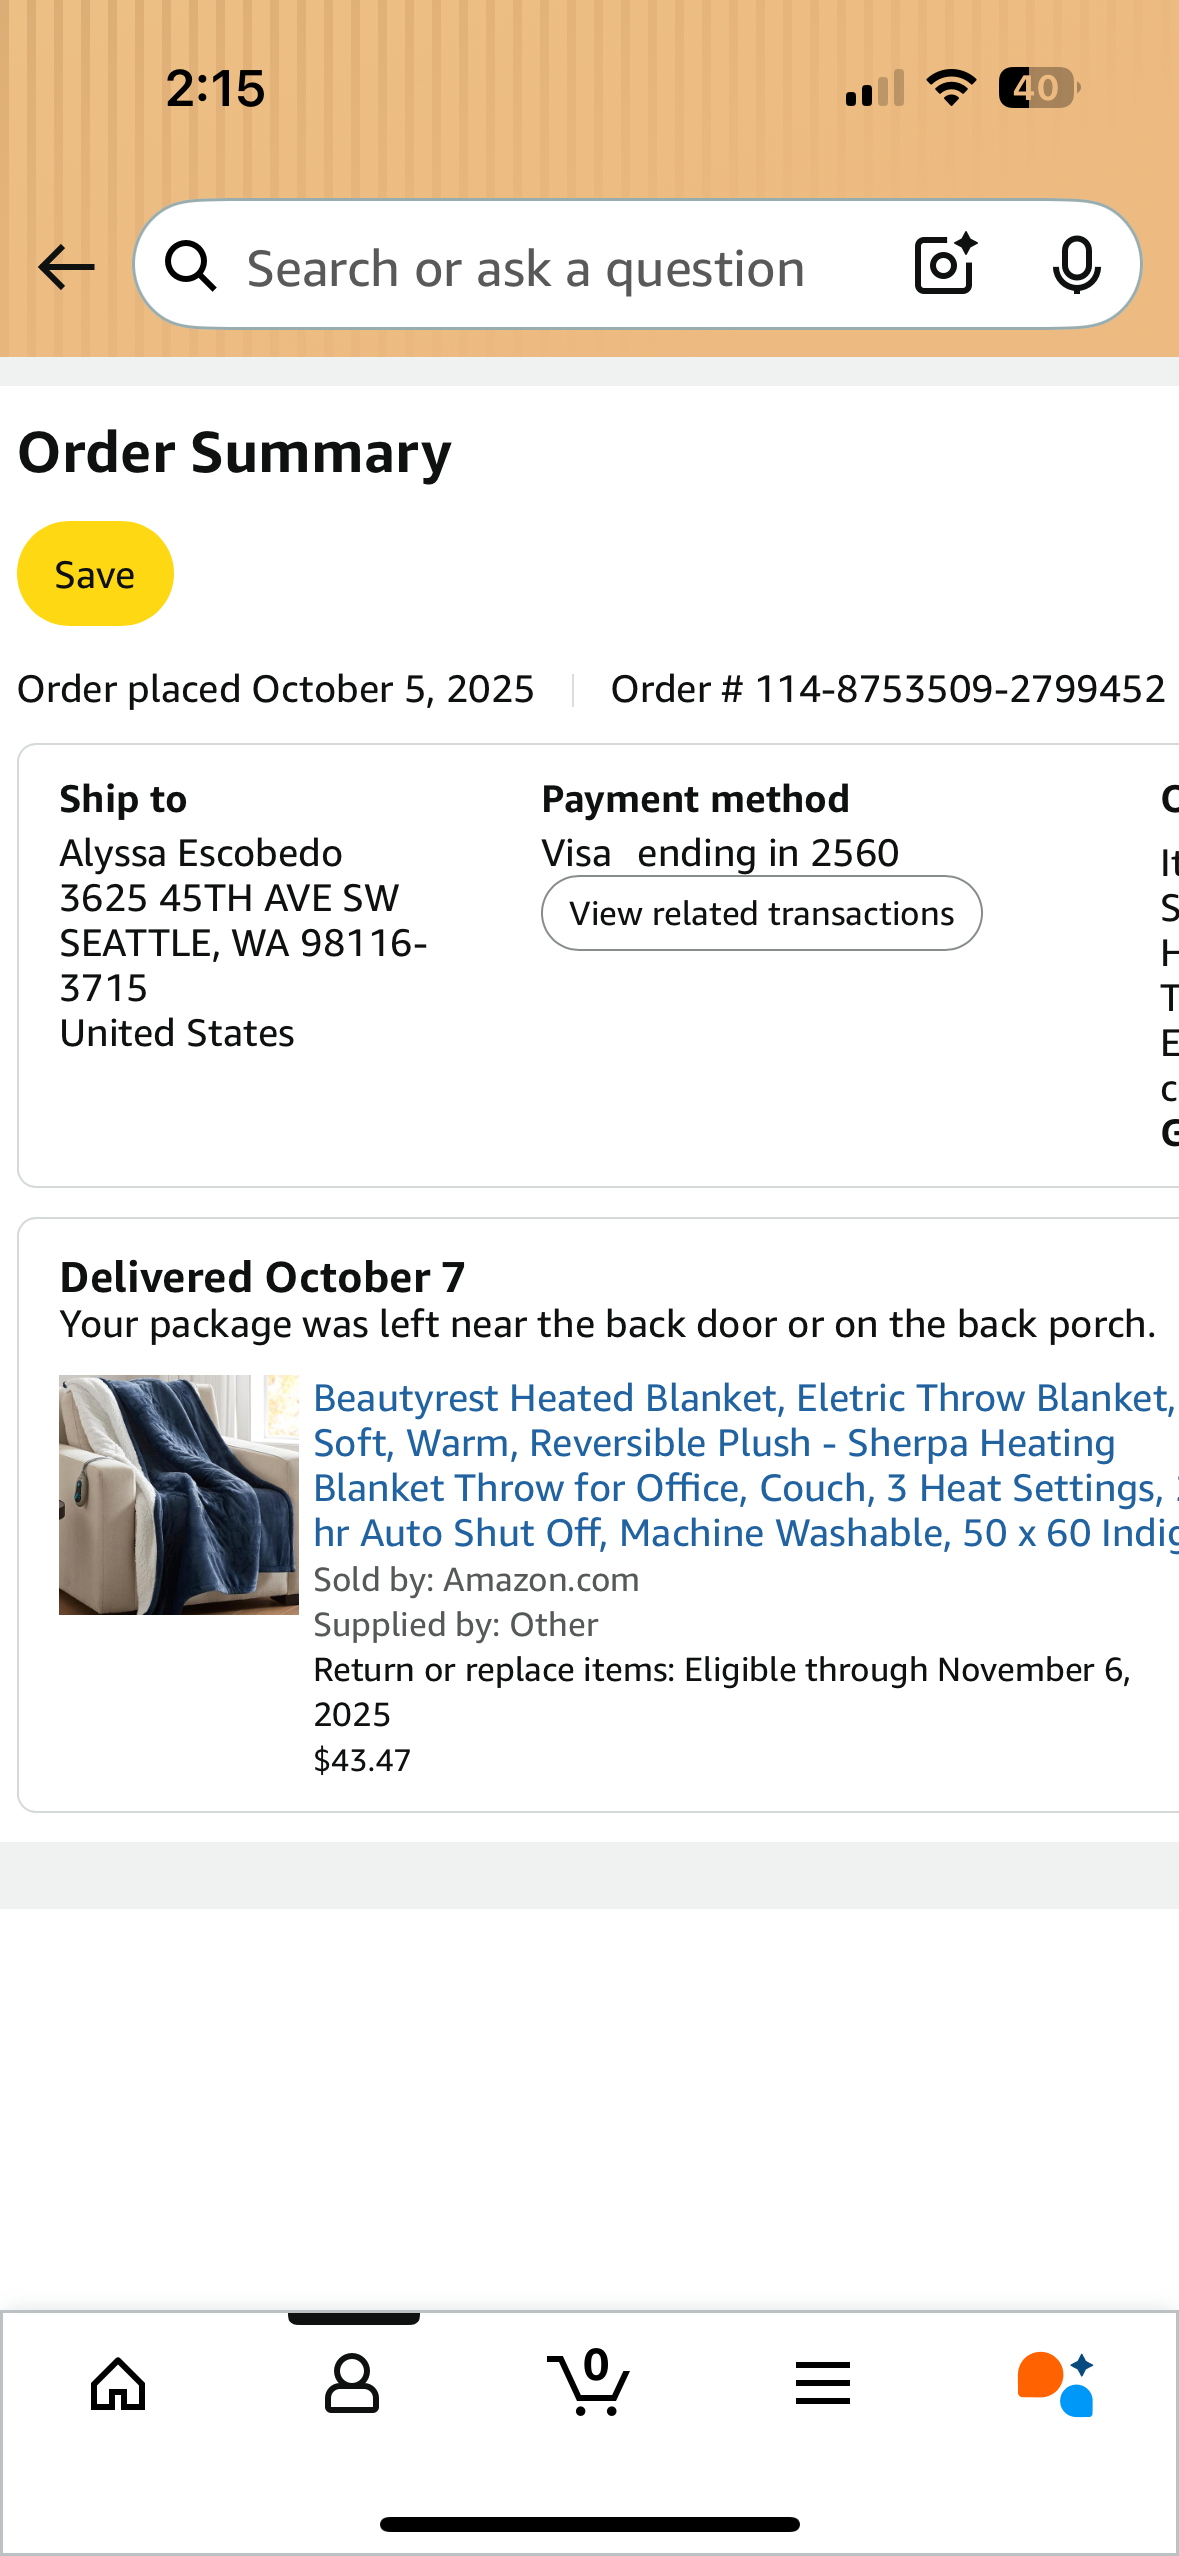Tap the Delivered October 7 heading

coord(262,1277)
